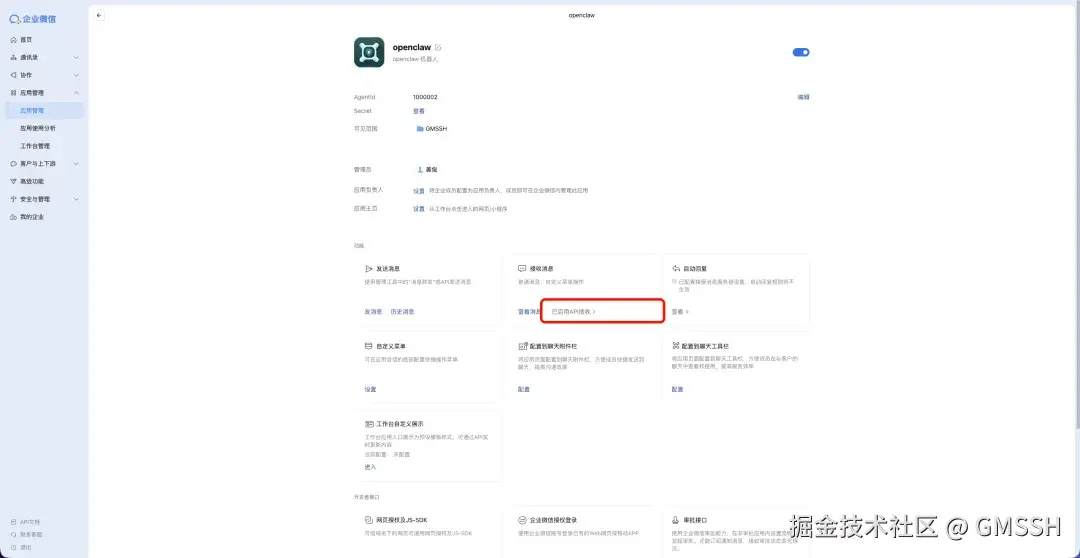
Task: Click the 自动回复 reply arrow icon
Action: pyautogui.click(x=676, y=269)
